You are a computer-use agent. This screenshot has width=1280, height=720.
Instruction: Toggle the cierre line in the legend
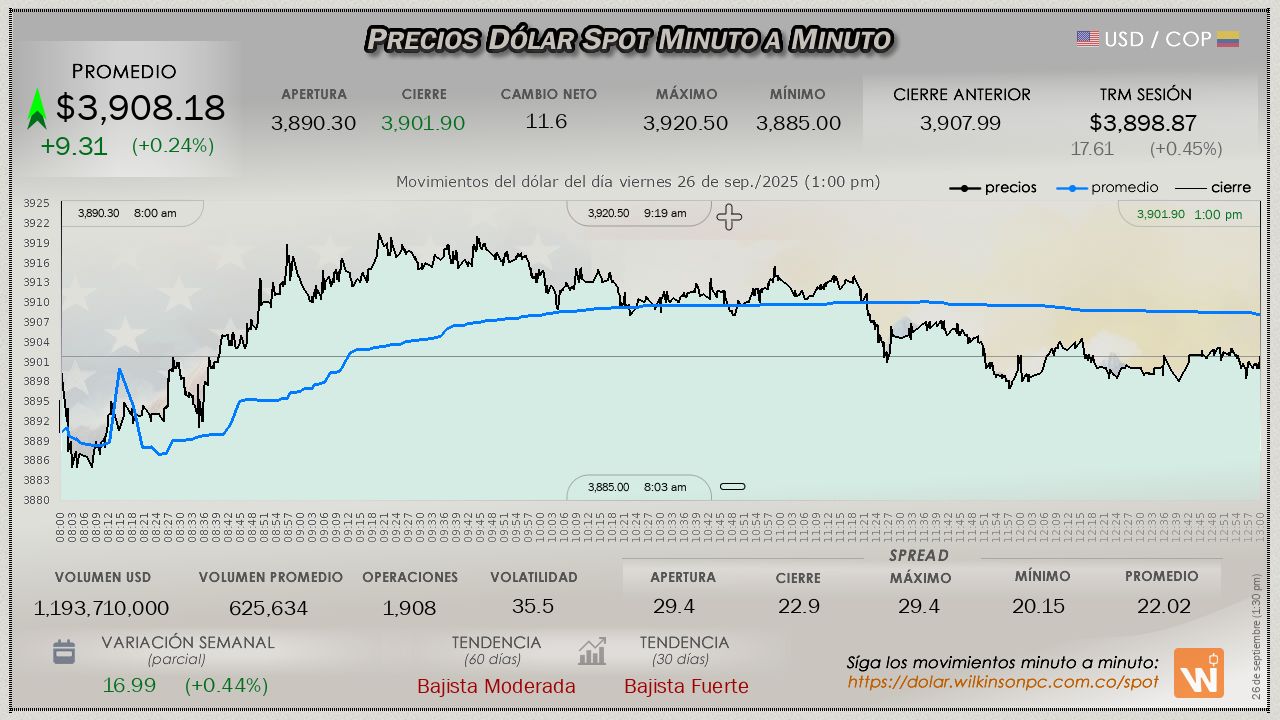(x=1212, y=188)
